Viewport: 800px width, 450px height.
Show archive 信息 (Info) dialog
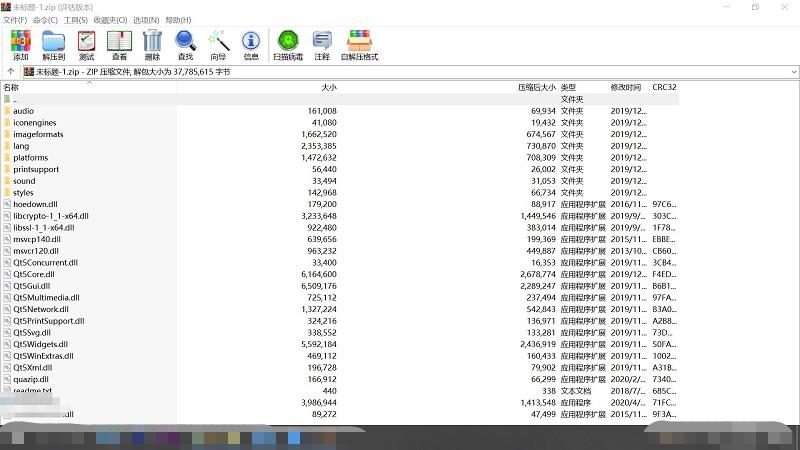coord(251,44)
